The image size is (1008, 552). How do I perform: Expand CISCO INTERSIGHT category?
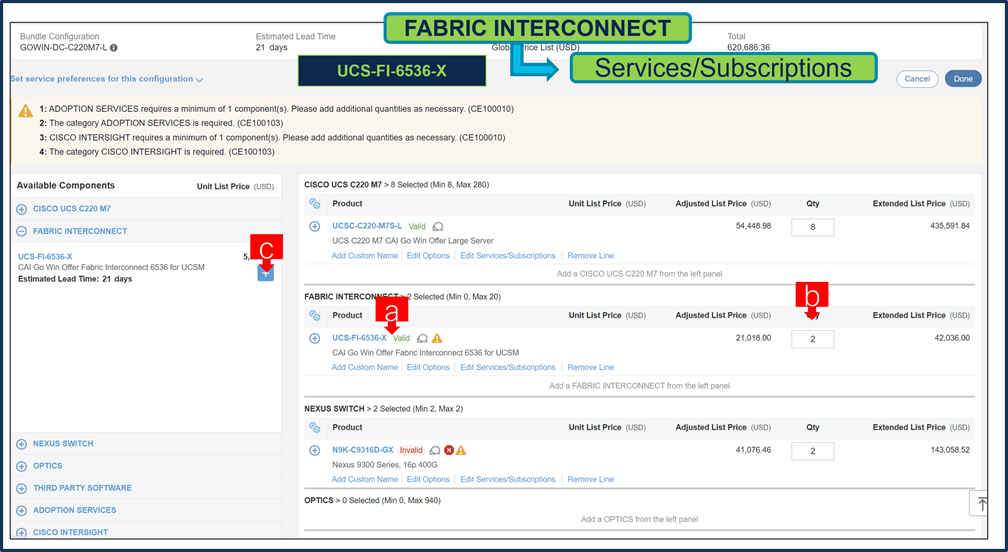click(22, 532)
